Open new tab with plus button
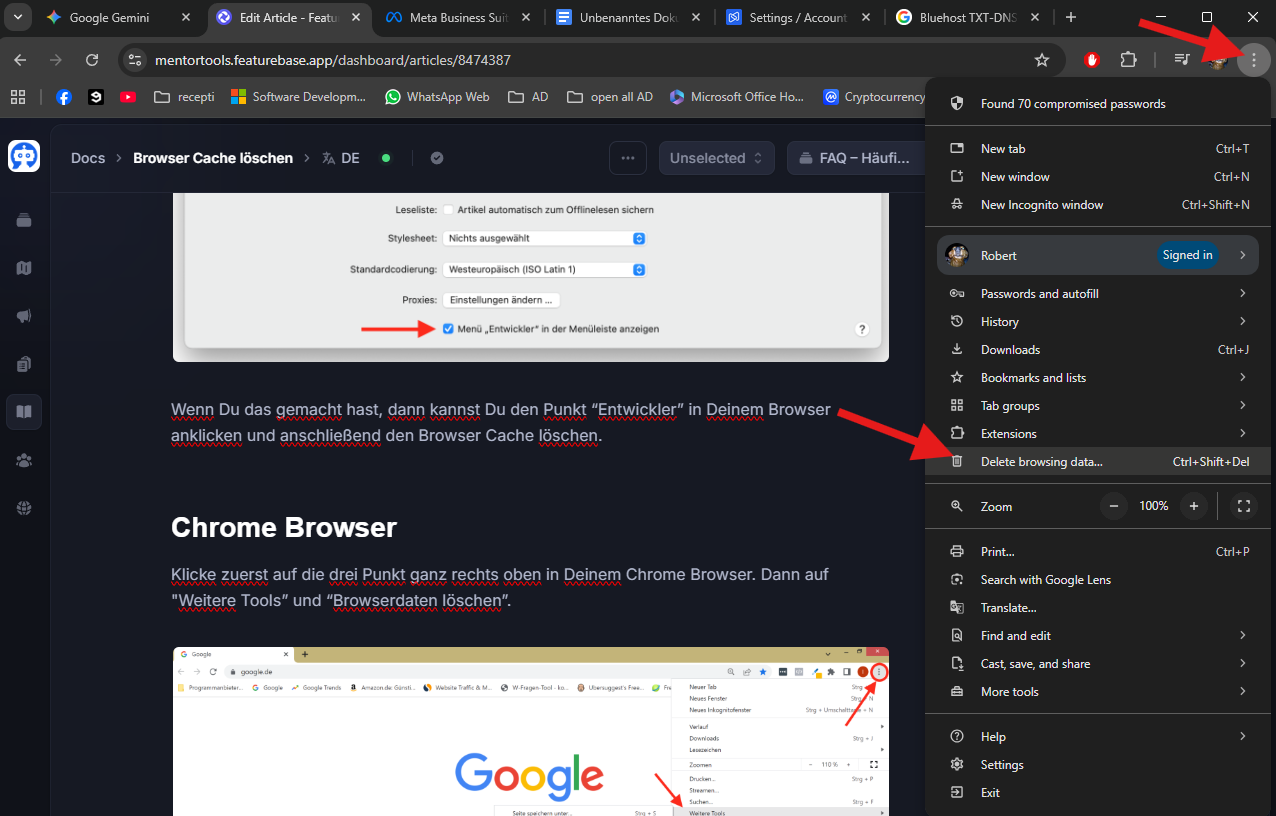Image resolution: width=1276 pixels, height=816 pixels. pos(1071,17)
